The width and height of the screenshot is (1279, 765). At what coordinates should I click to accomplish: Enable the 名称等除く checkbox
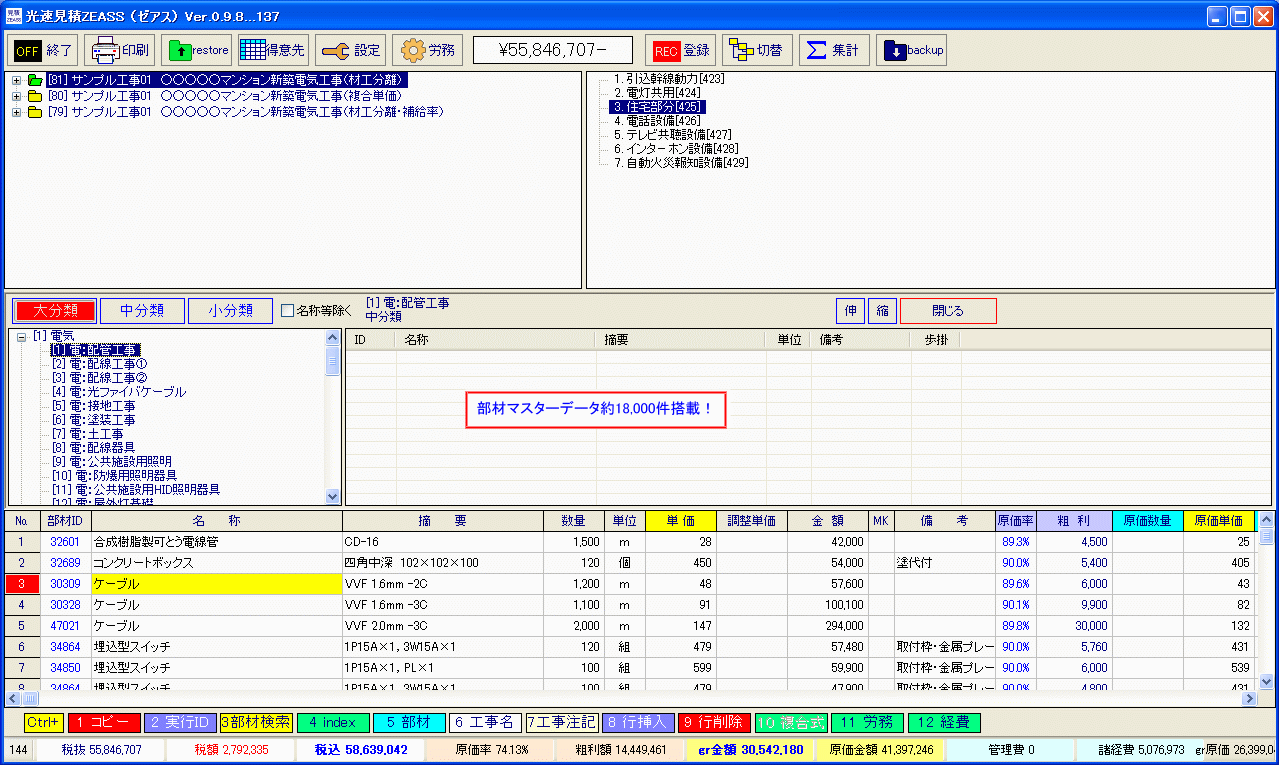pyautogui.click(x=288, y=311)
